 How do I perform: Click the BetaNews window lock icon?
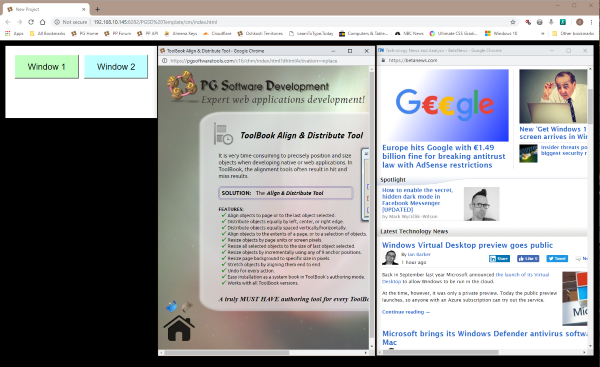(x=383, y=60)
